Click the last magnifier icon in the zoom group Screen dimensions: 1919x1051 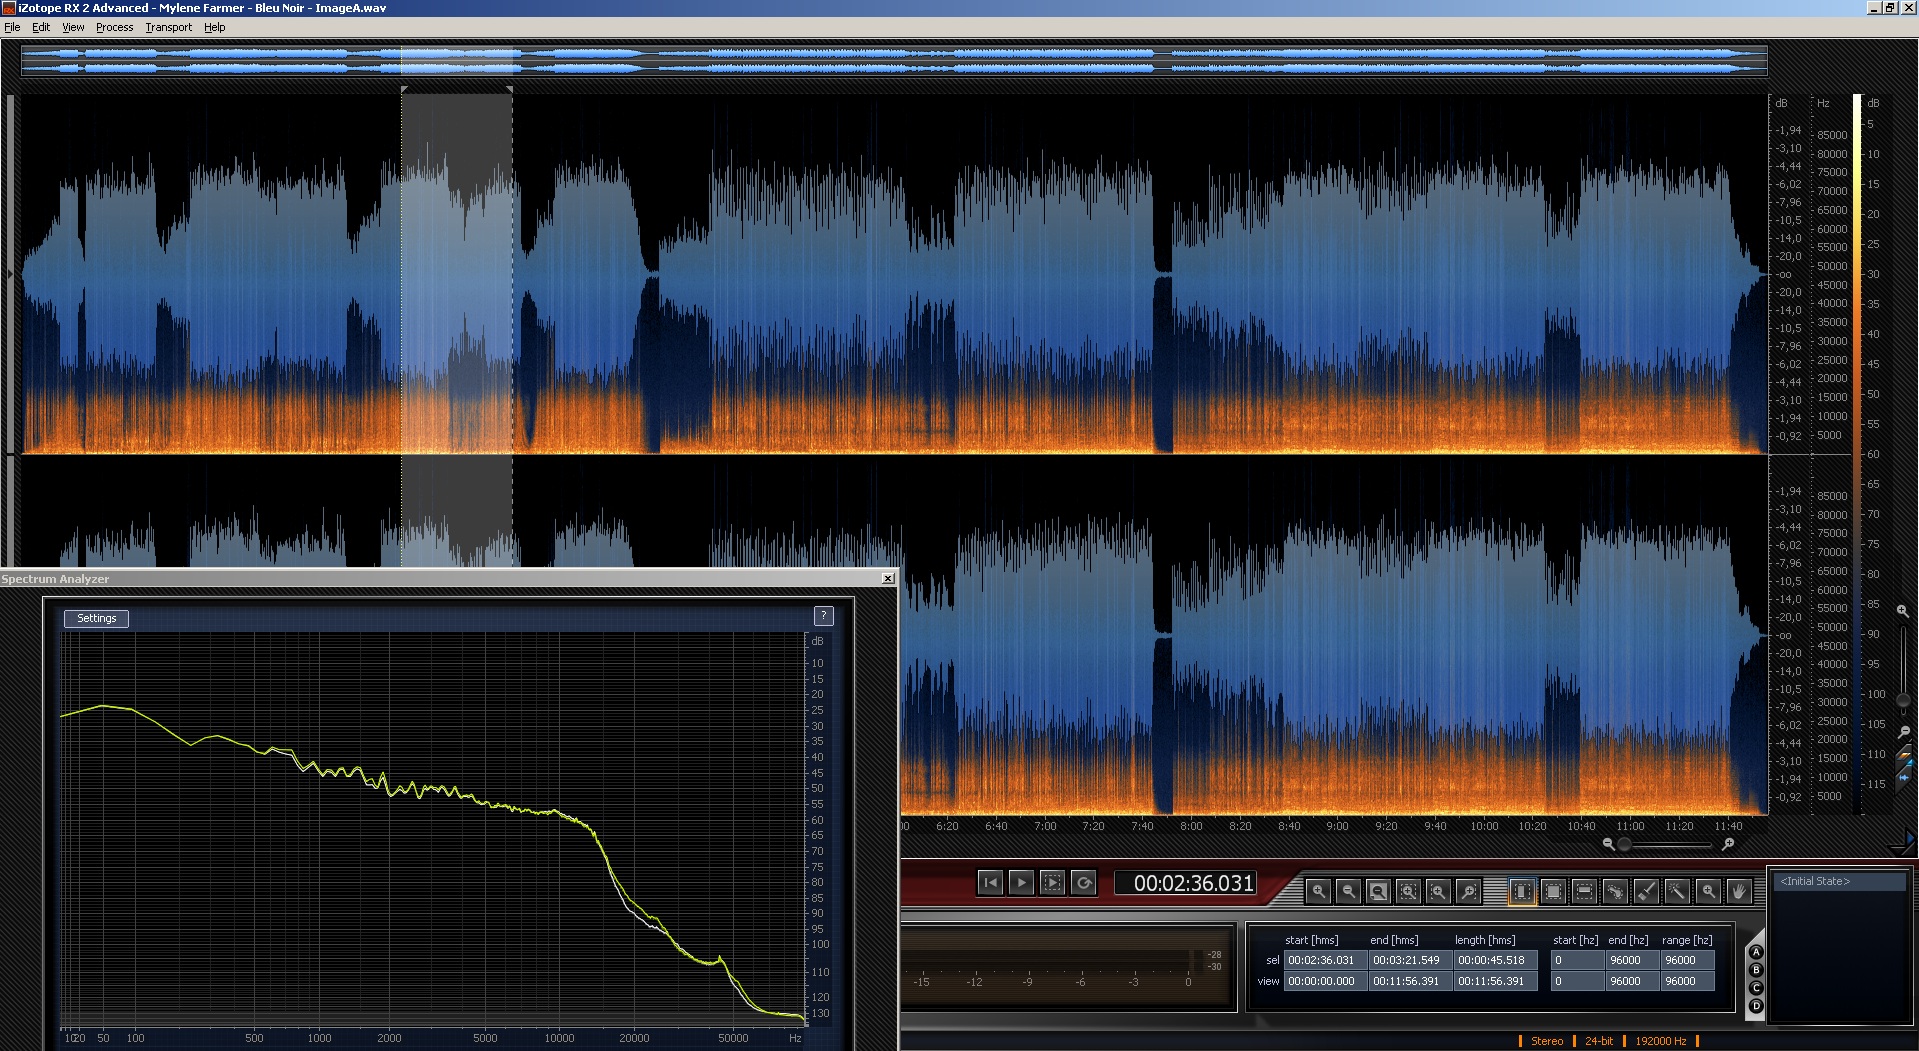1468,890
